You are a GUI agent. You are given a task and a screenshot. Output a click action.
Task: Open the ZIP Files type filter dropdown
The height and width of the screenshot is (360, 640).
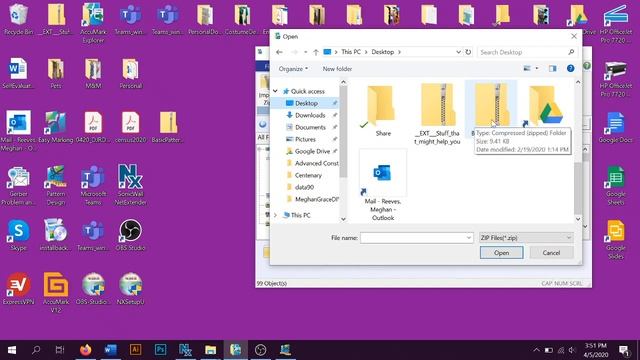point(526,238)
